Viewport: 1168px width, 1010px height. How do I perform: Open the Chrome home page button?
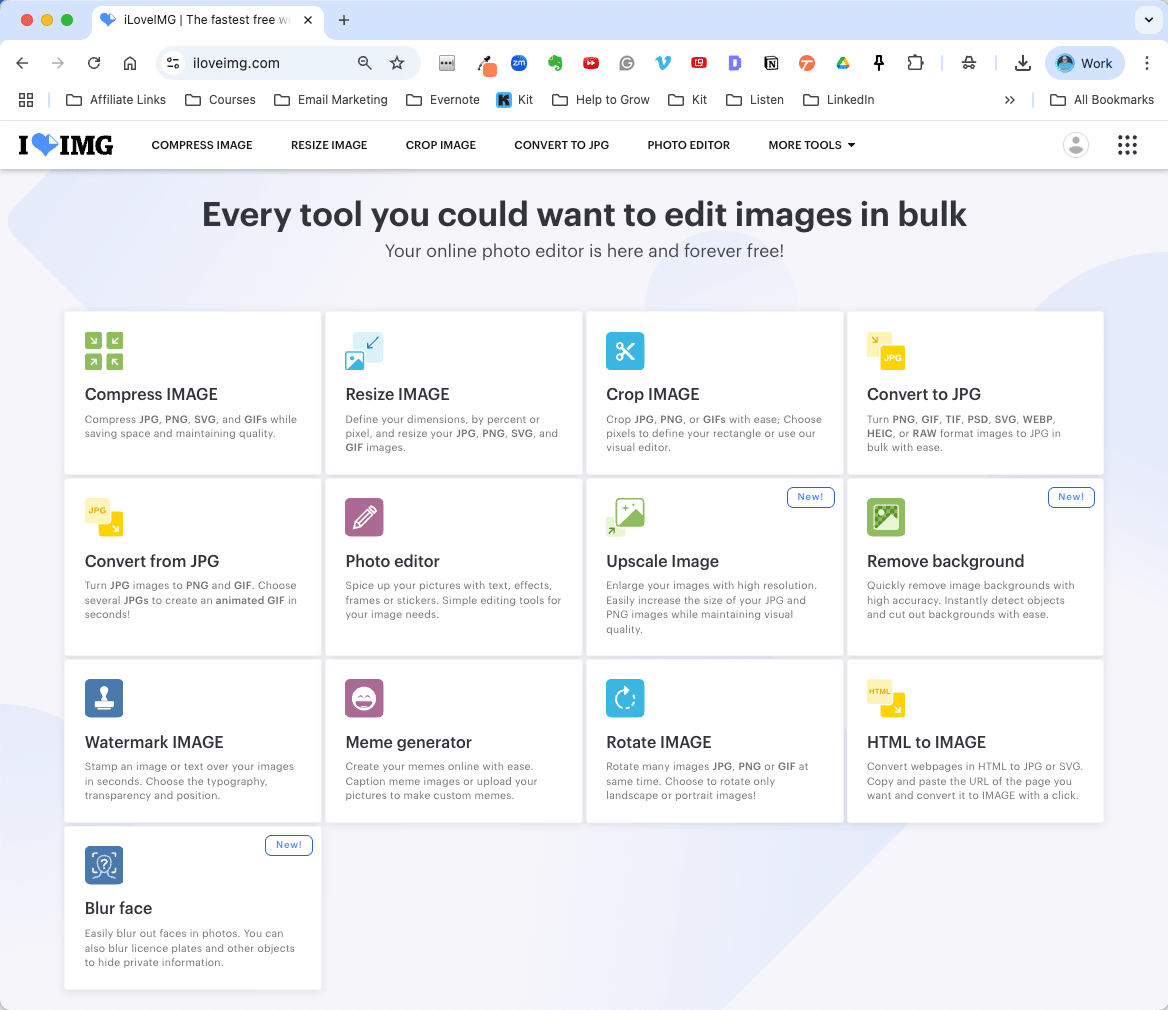[x=130, y=63]
